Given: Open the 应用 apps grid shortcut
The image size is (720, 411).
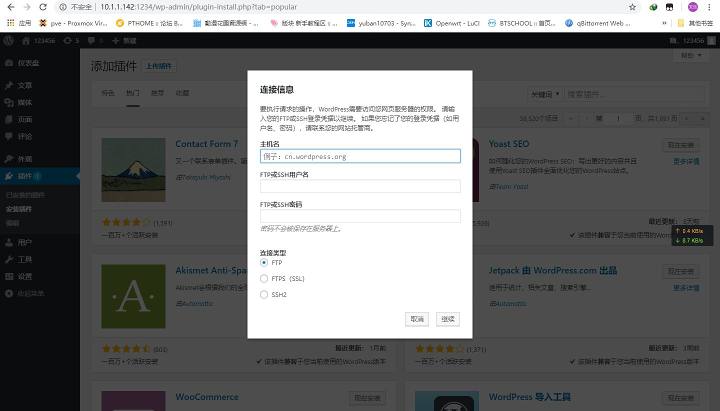Looking at the screenshot, I should (x=19, y=23).
